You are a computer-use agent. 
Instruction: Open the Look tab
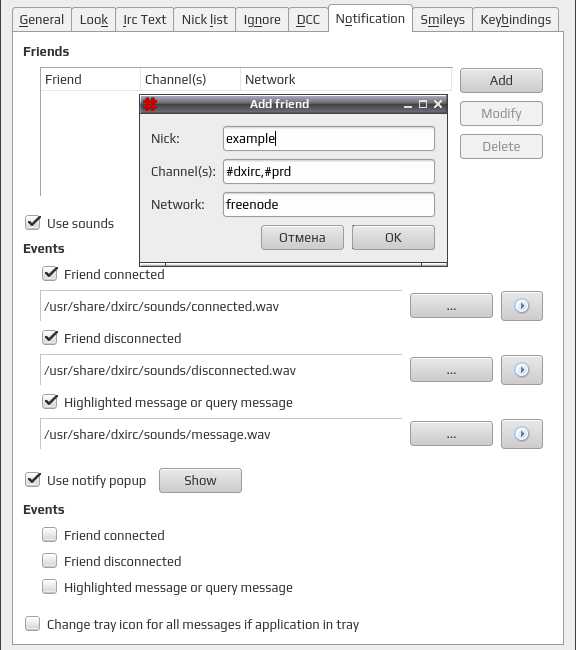click(94, 19)
